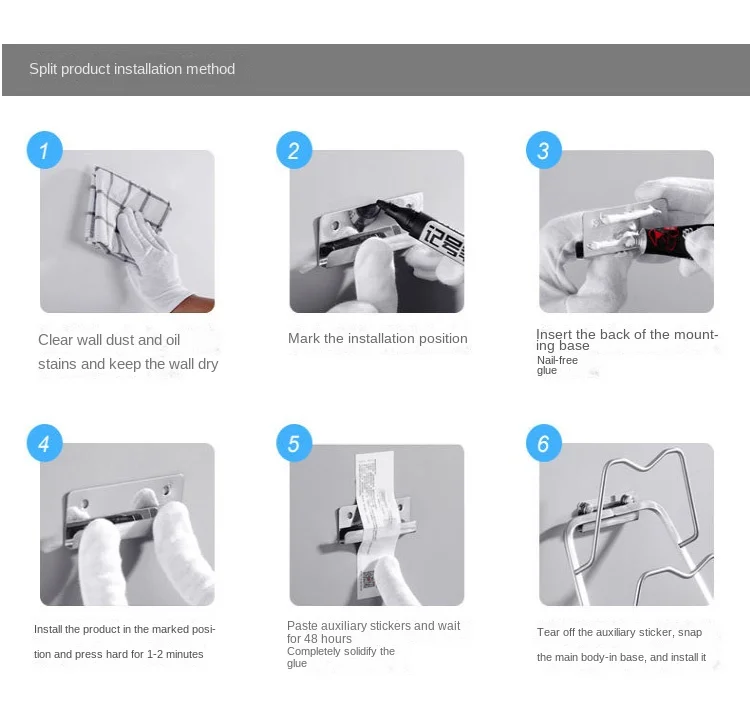Click 'Clear wall dust and oil' caption
750x708 pixels.
coord(109,340)
